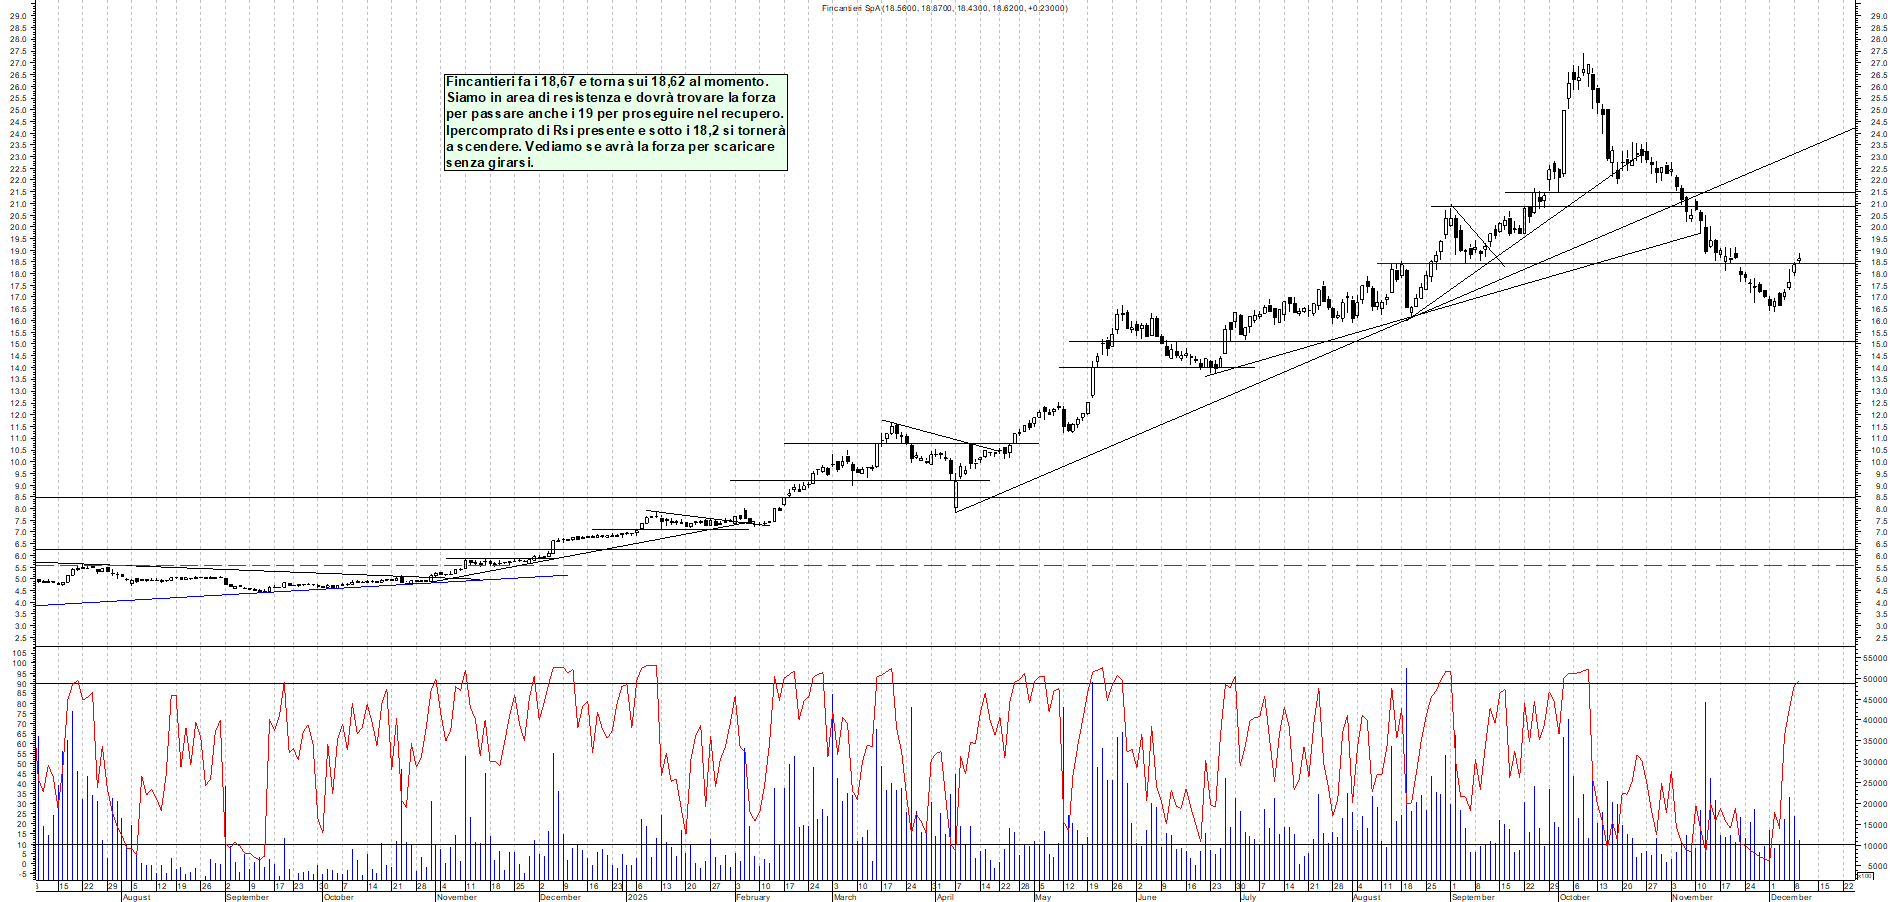The width and height of the screenshot is (1890, 902).
Task: Click the green Fincantieri commentary text box
Action: pyautogui.click(x=615, y=122)
